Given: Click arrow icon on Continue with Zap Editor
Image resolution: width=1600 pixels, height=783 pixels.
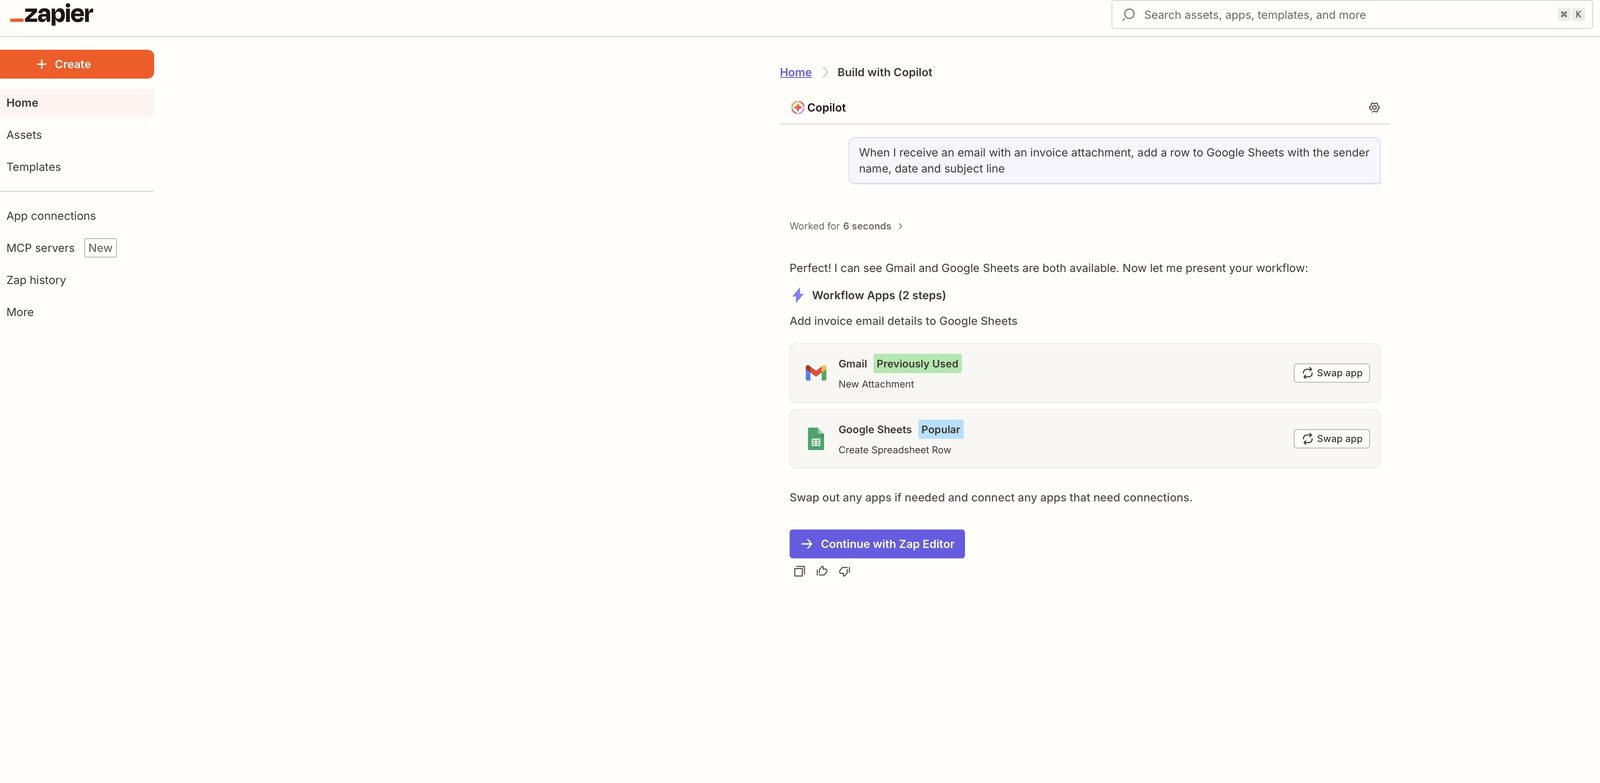Looking at the screenshot, I should point(807,544).
